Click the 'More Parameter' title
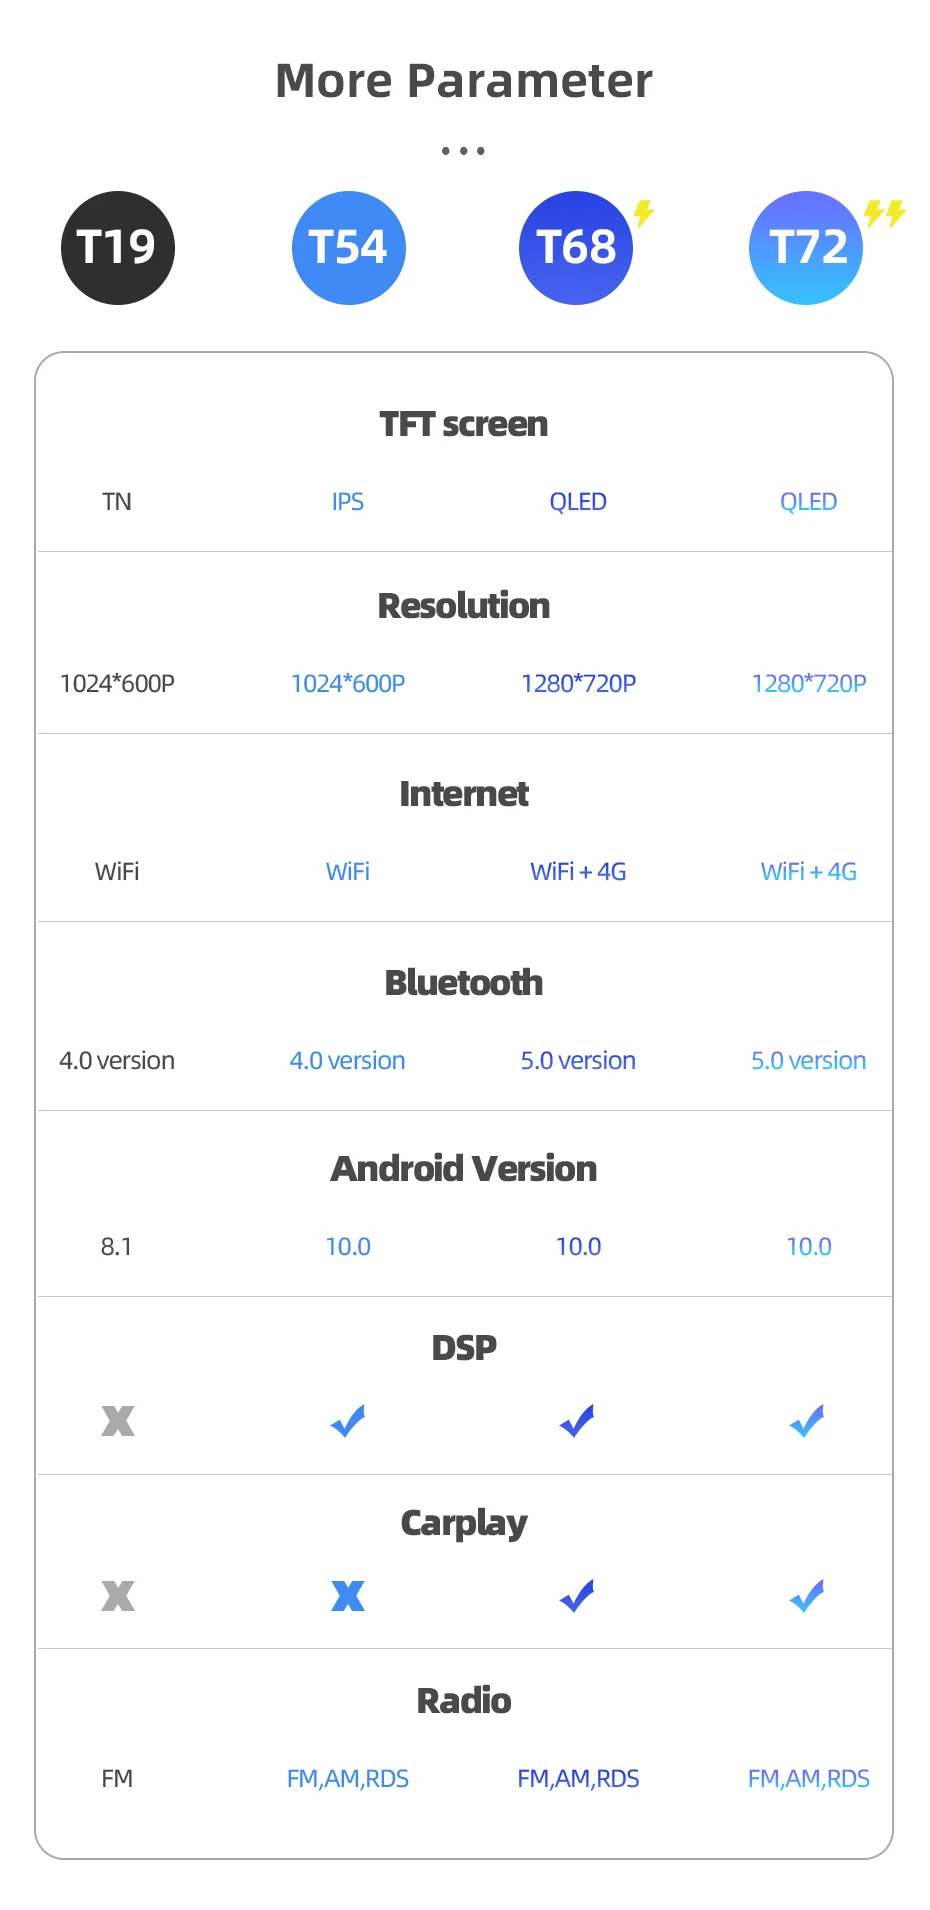This screenshot has width=930, height=1910. coord(464,81)
